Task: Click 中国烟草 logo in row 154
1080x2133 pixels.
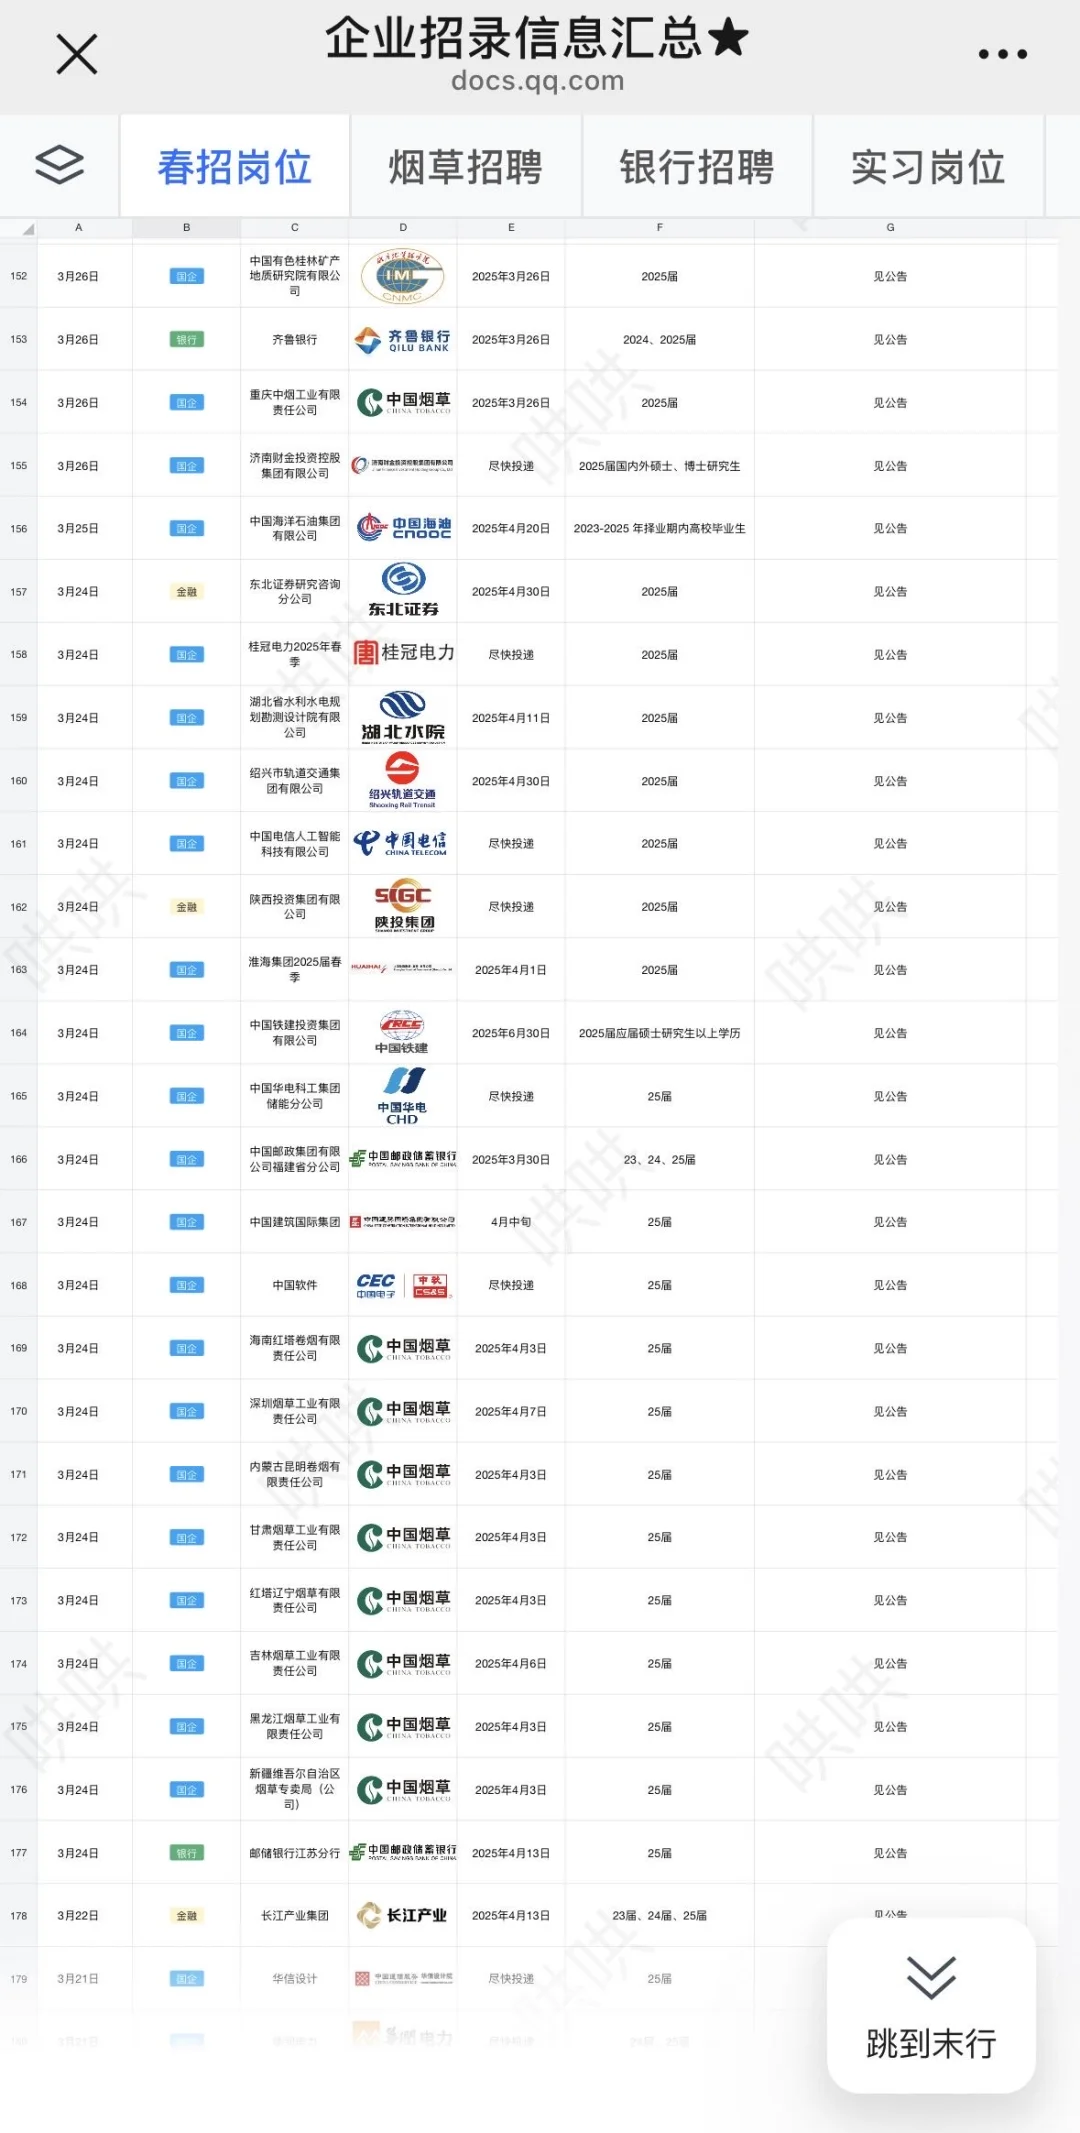Action: click(x=403, y=402)
